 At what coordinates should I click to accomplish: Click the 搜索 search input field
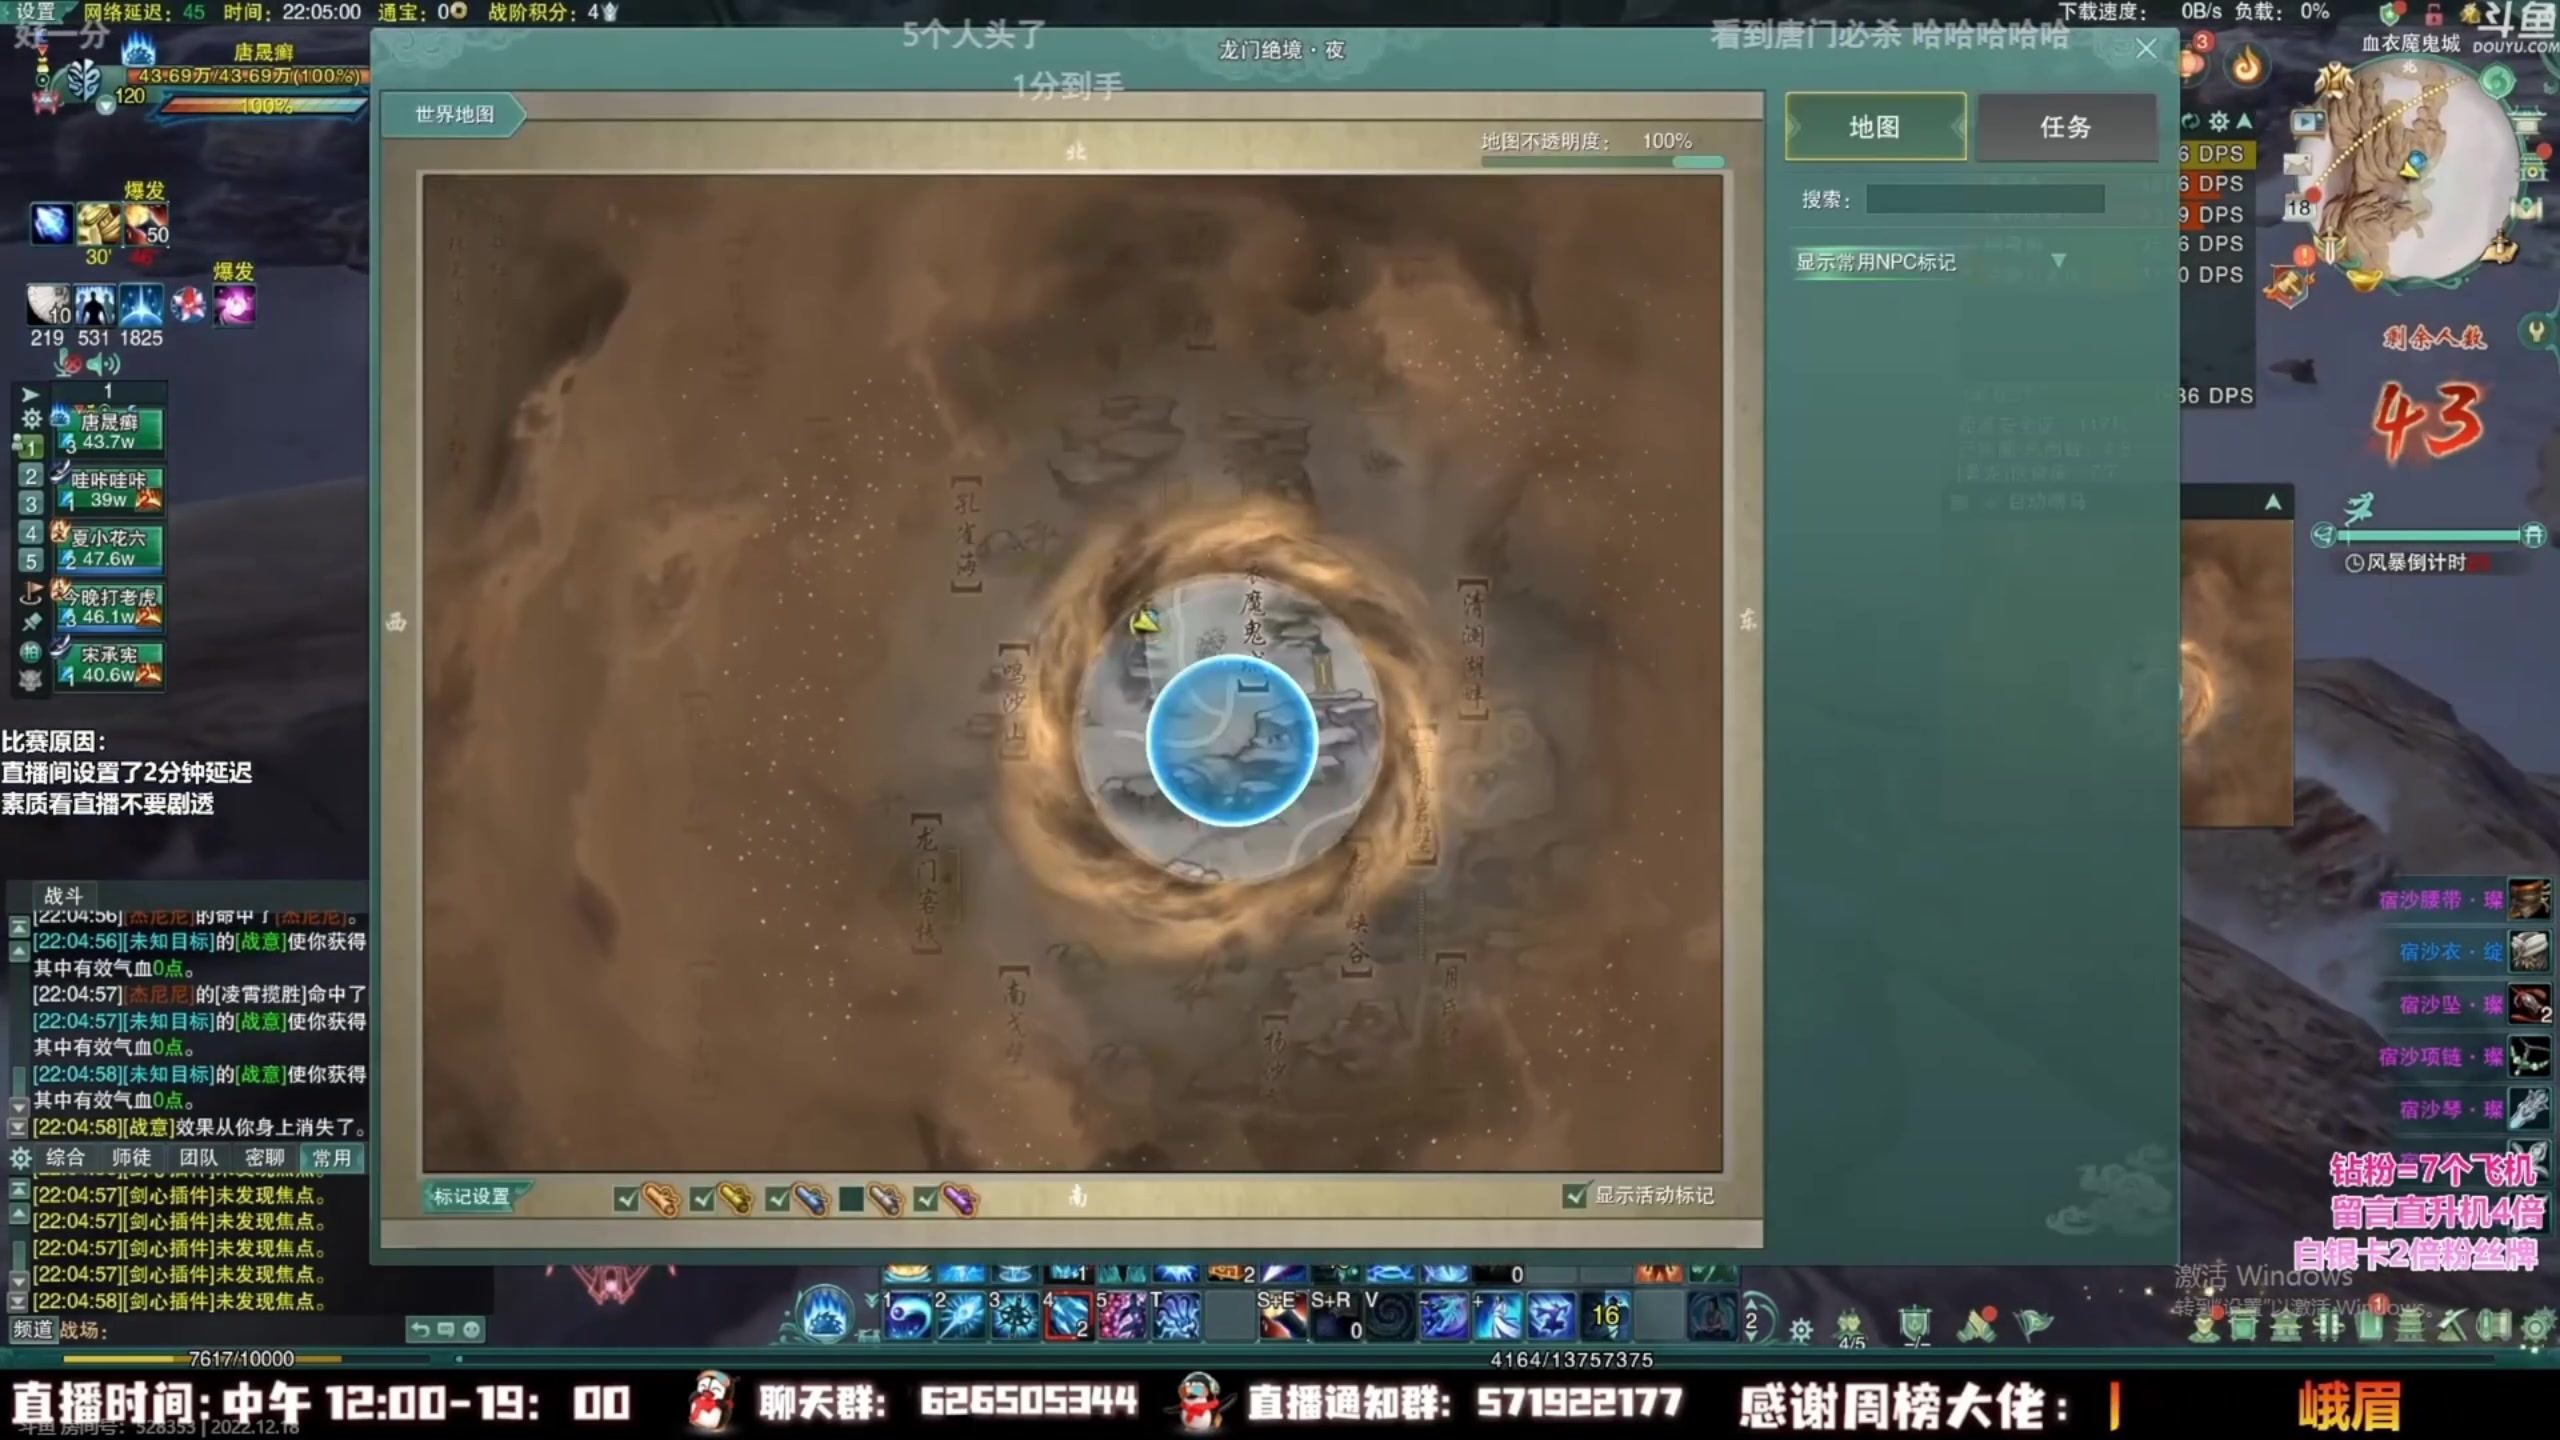coord(1985,199)
